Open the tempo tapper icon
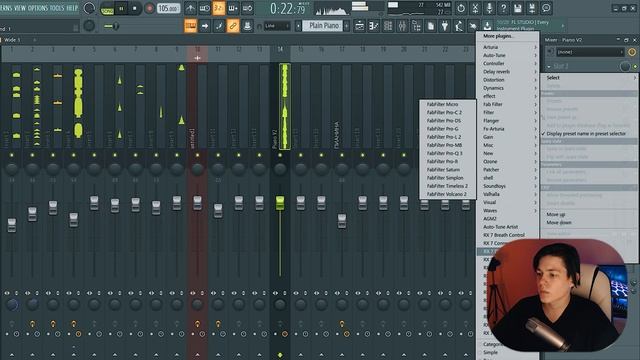The width and height of the screenshot is (640, 360). point(459,26)
